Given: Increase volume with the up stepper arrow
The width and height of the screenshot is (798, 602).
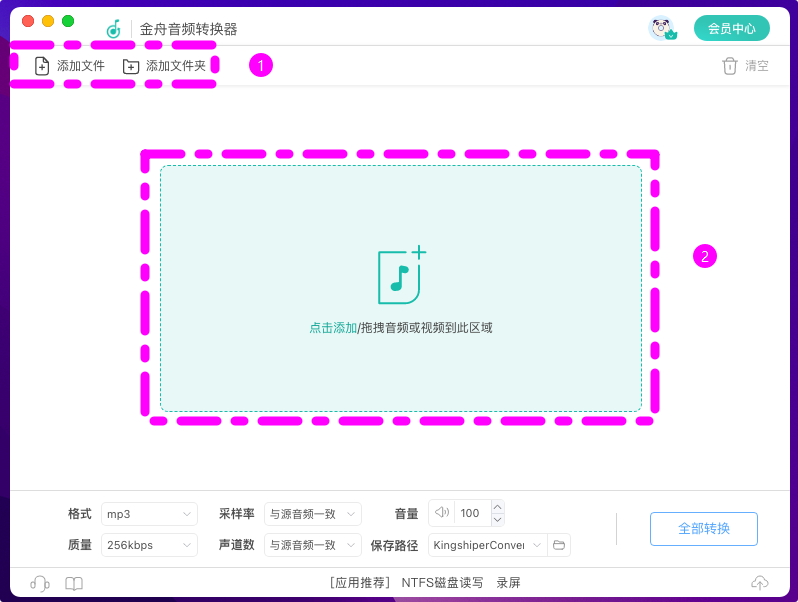Looking at the screenshot, I should (x=498, y=507).
